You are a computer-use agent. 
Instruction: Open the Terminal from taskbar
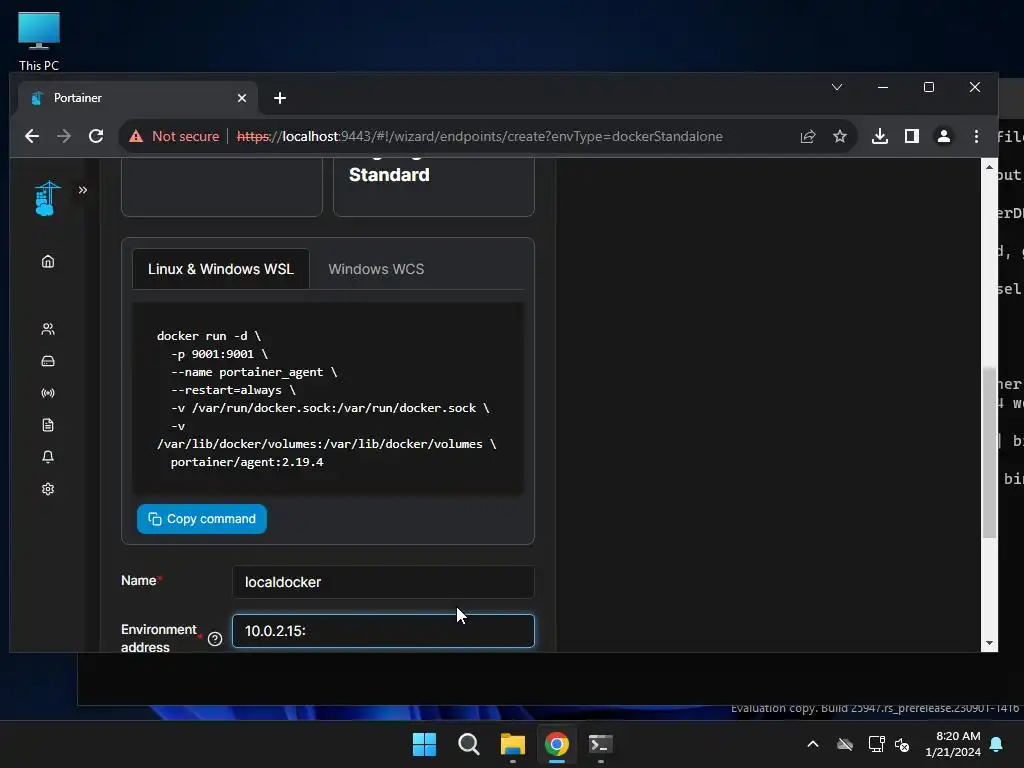(600, 744)
